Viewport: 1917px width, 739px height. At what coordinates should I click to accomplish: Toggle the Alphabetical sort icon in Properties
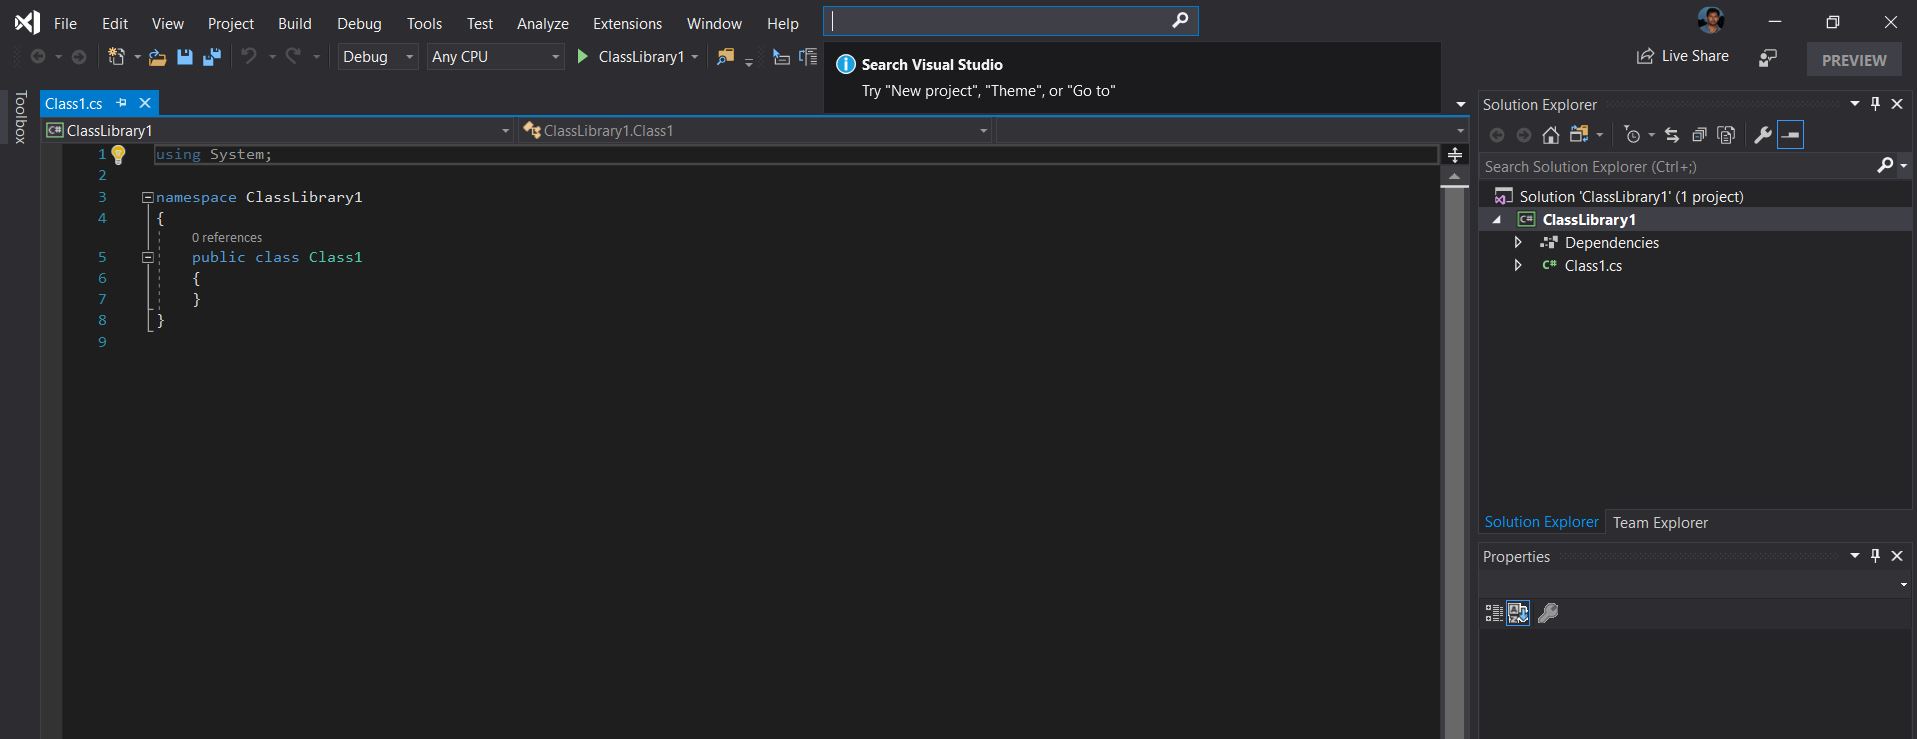coord(1518,613)
